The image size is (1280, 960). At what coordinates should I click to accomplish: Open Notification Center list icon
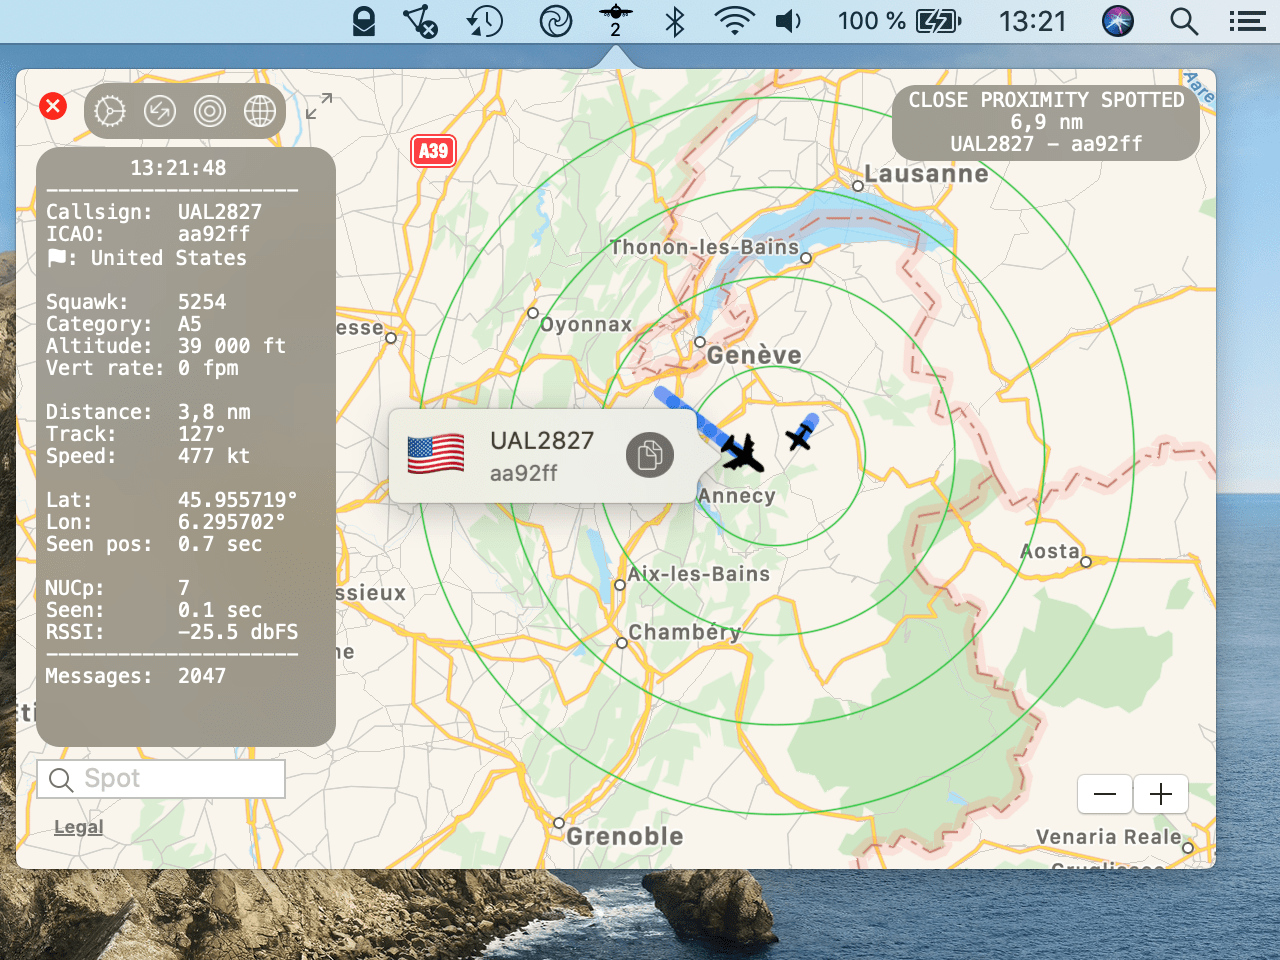pos(1247,21)
